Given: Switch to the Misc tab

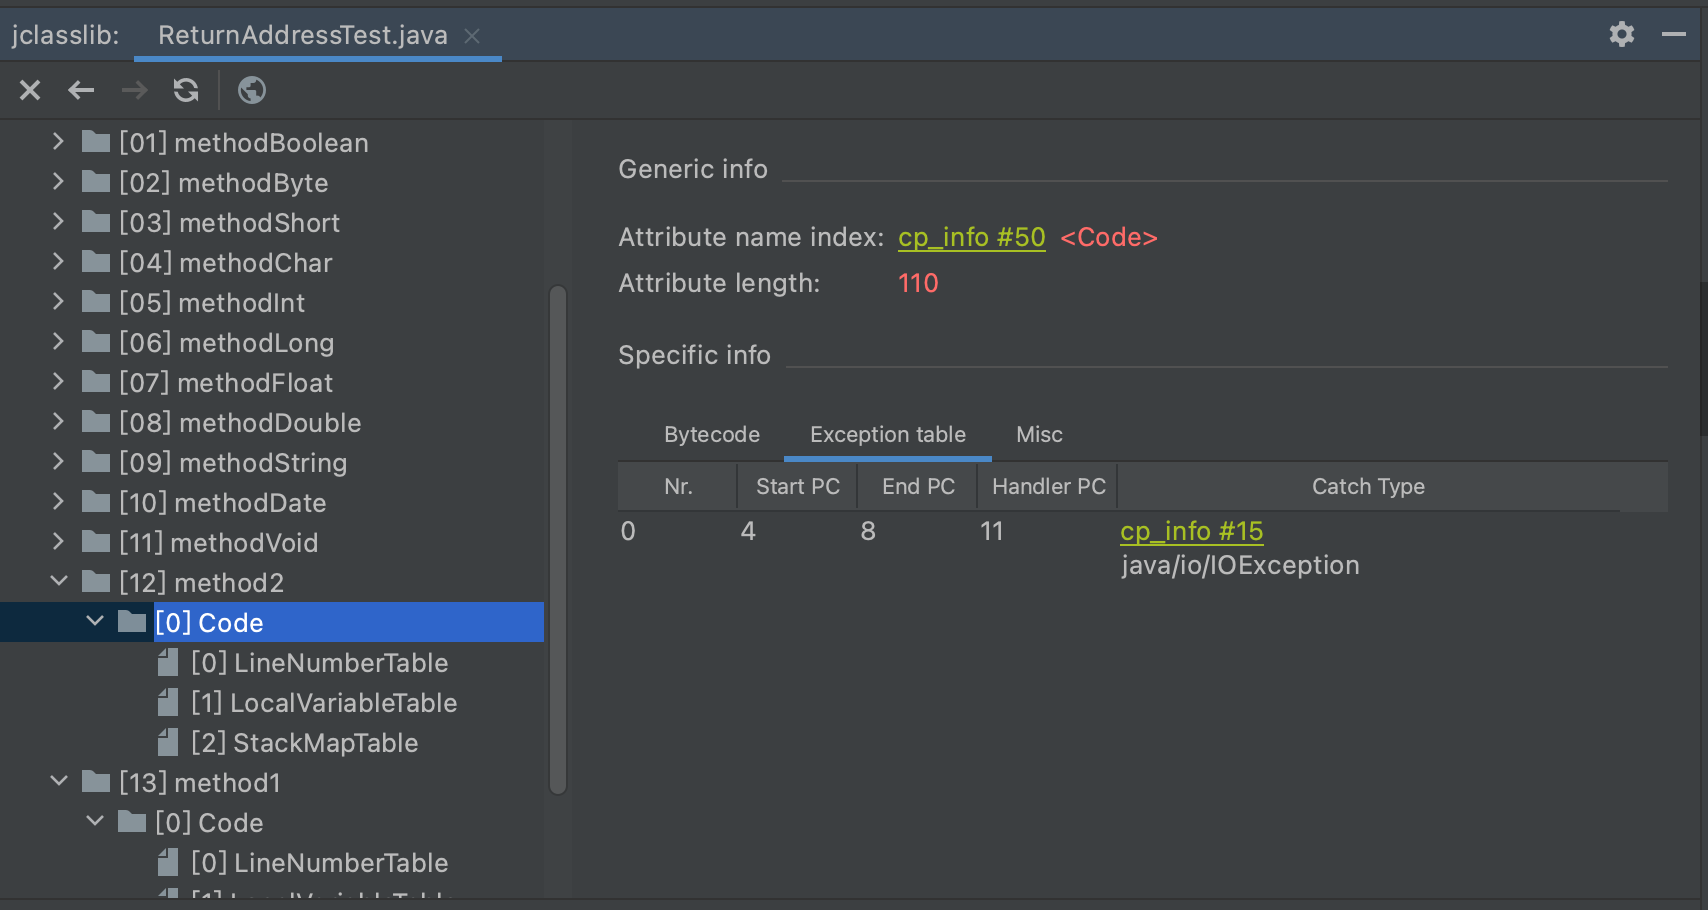Looking at the screenshot, I should tap(1039, 435).
